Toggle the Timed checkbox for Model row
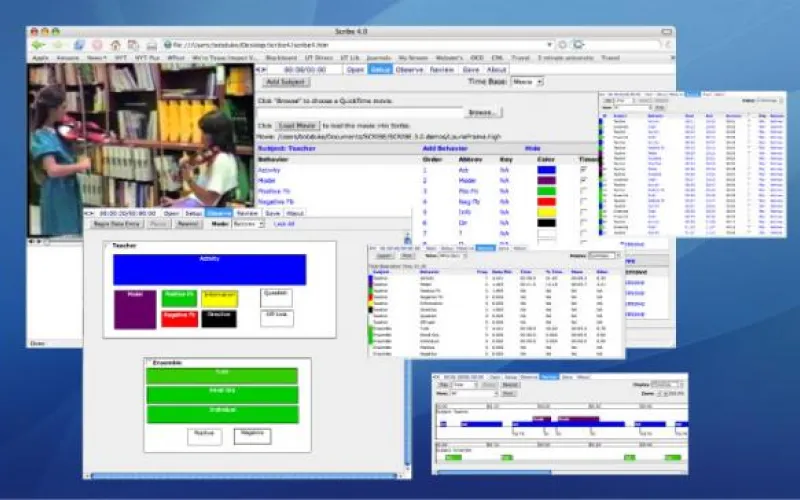This screenshot has width=800, height=500. (x=584, y=181)
